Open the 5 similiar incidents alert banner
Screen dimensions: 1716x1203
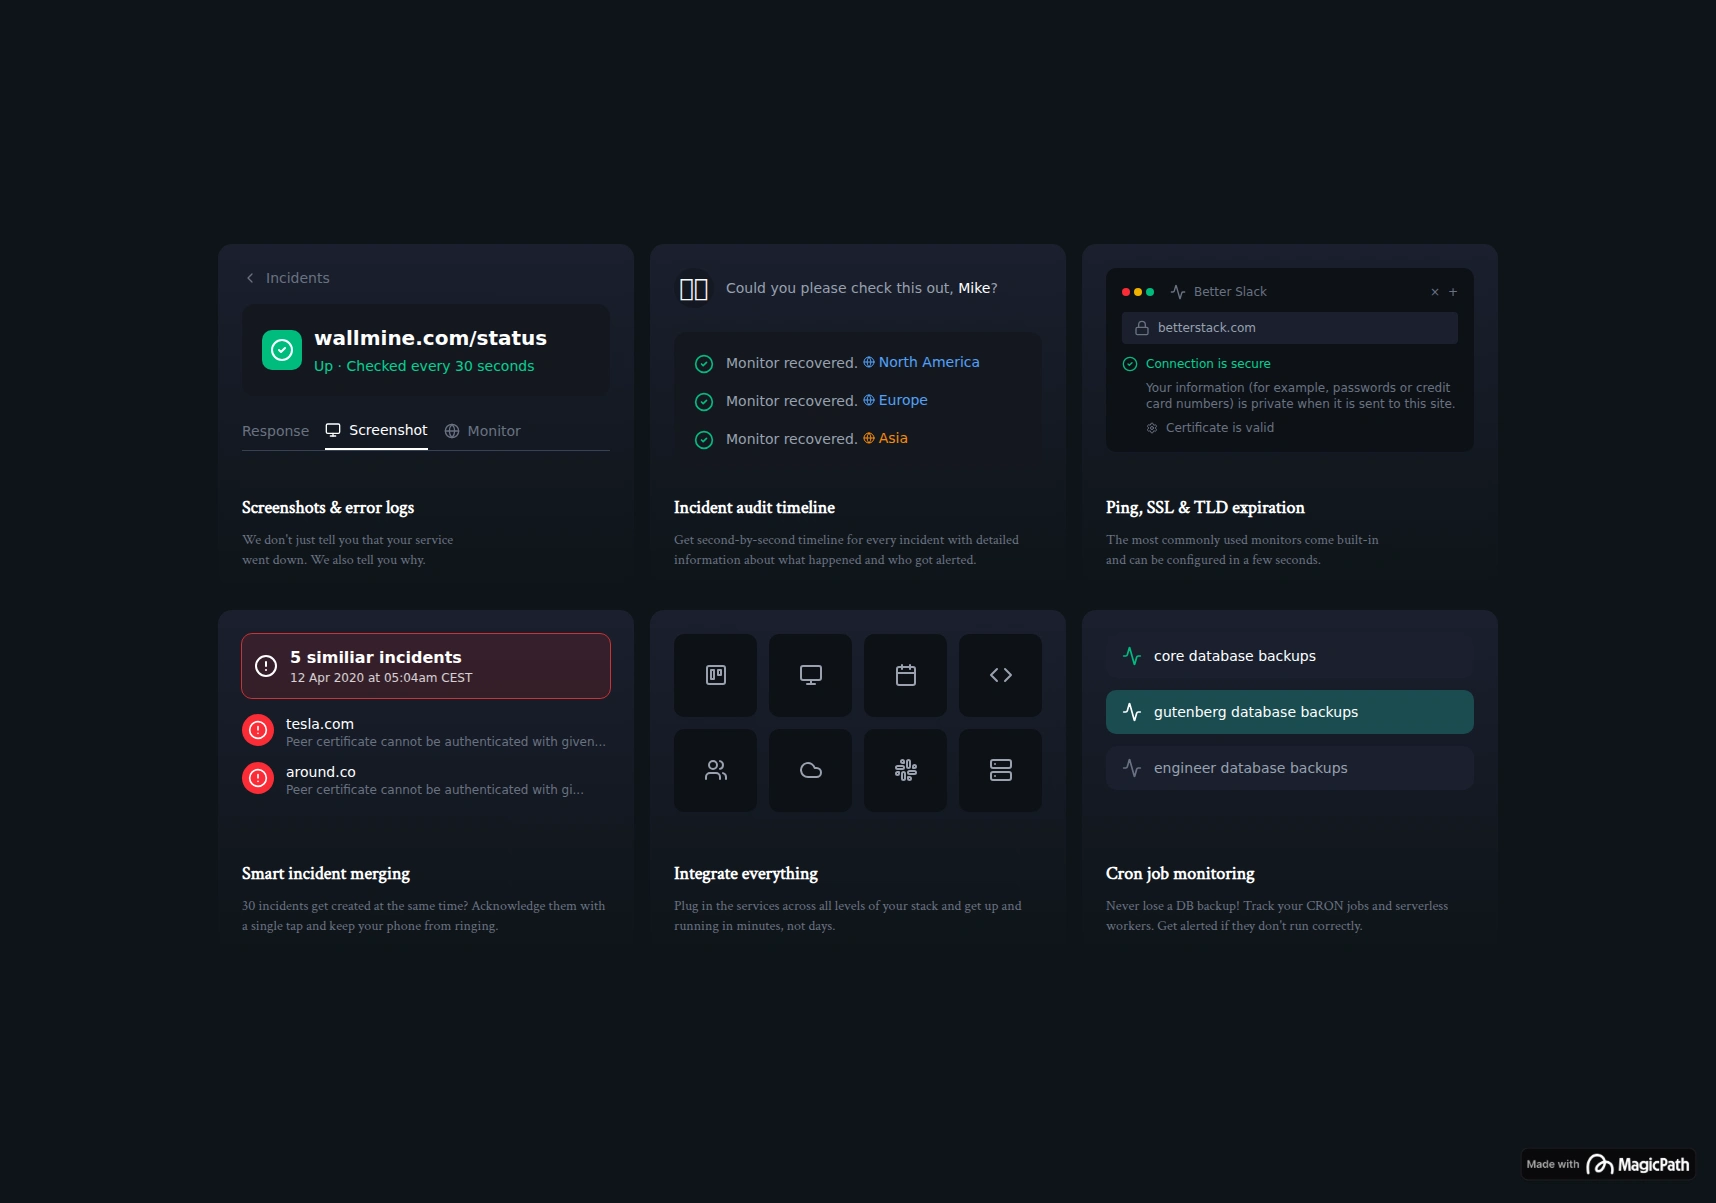tap(426, 666)
